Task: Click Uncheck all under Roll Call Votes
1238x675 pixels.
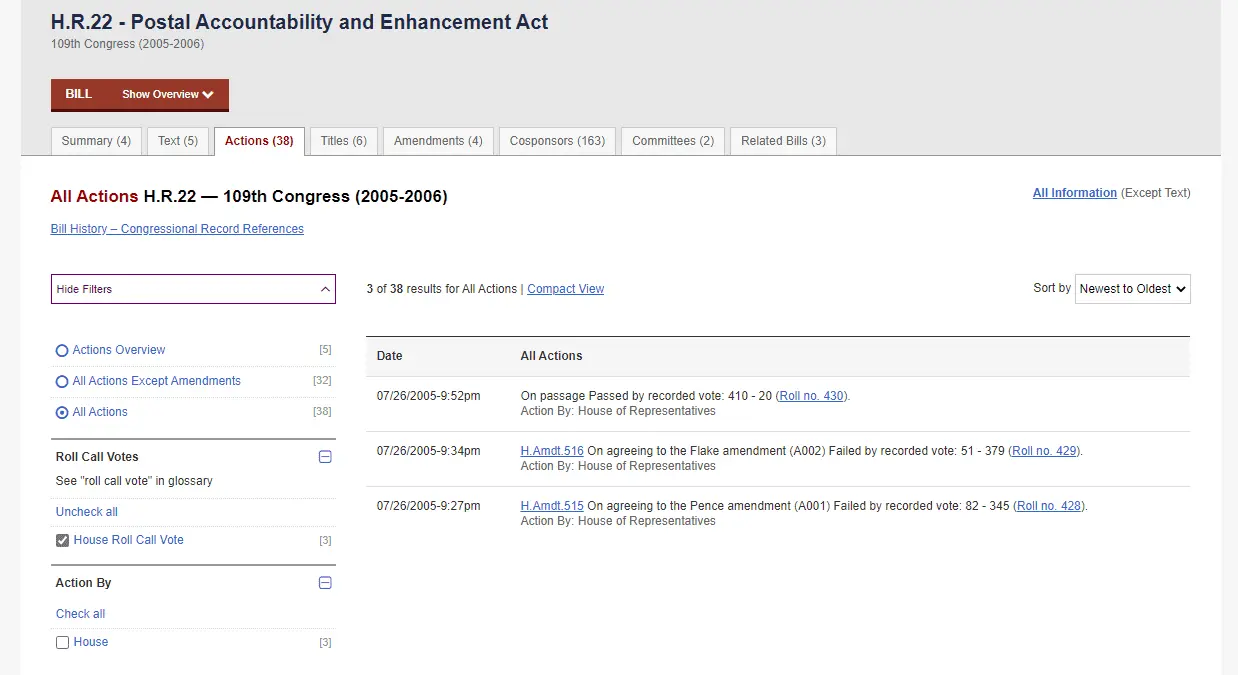Action: (87, 512)
